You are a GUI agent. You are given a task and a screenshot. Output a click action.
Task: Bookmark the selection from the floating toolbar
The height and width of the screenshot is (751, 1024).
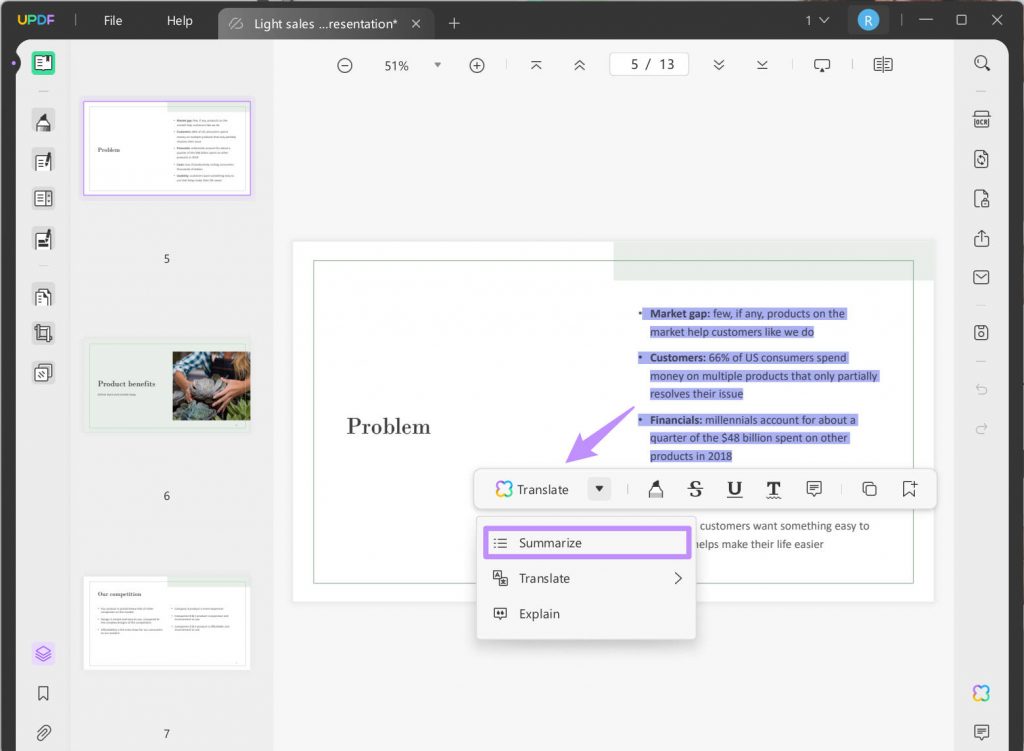pos(909,489)
